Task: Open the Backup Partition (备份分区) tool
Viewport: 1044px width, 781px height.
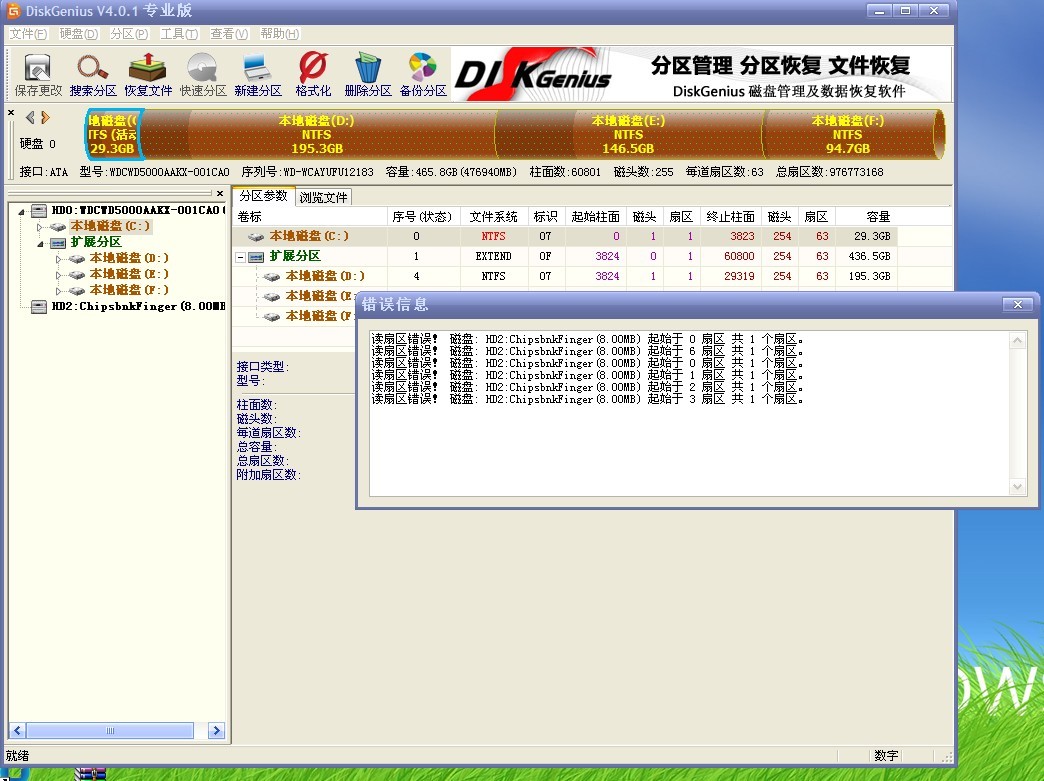Action: [x=423, y=75]
